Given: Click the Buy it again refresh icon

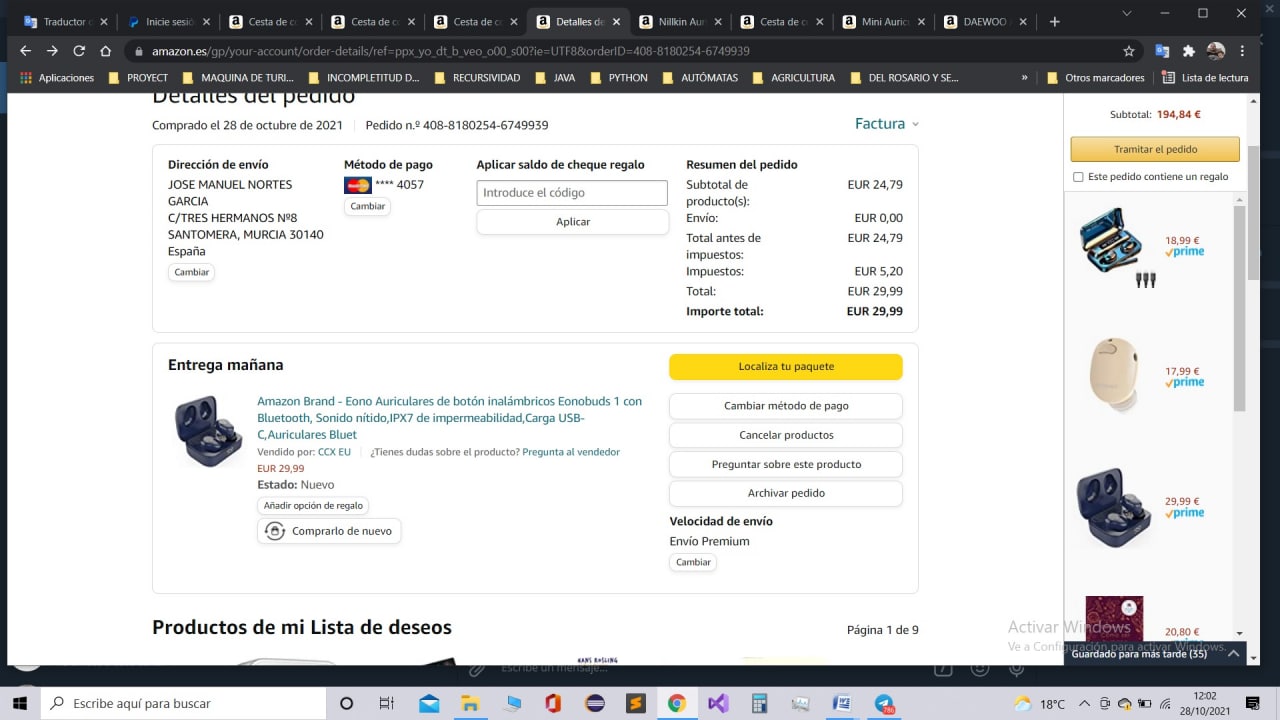Looking at the screenshot, I should point(275,531).
